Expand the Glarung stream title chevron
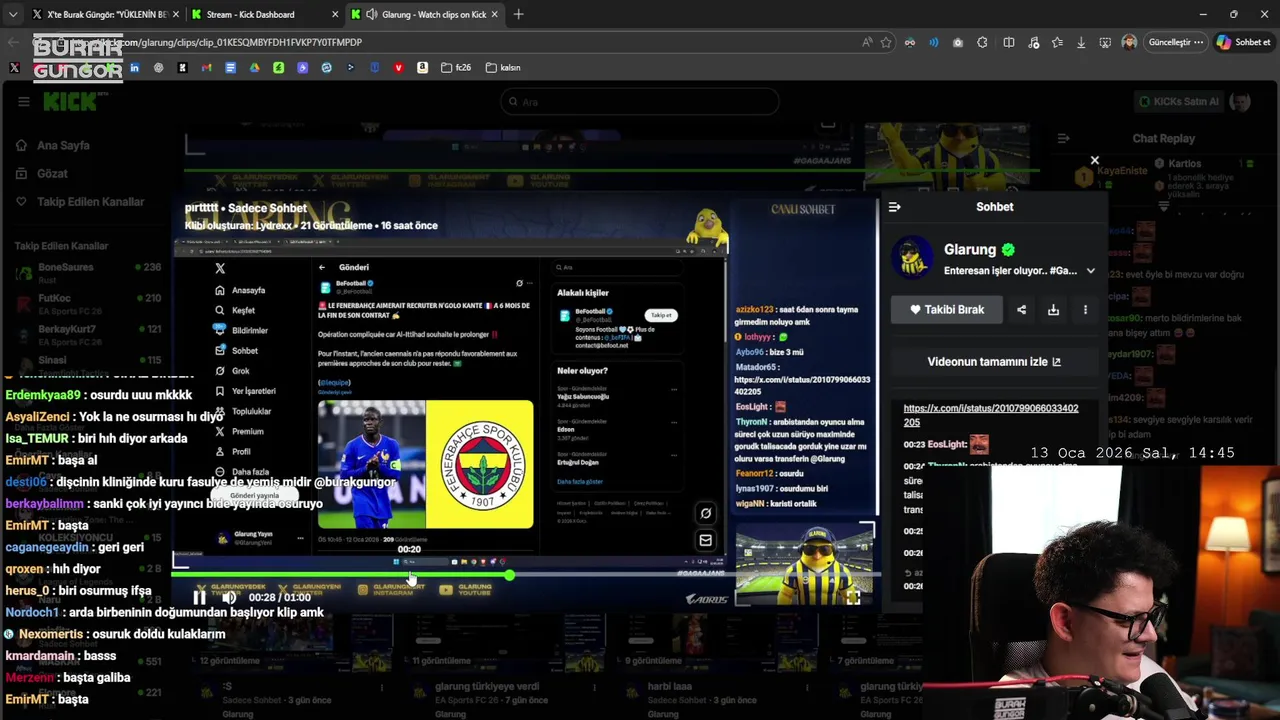Viewport: 1280px width, 720px height. pyautogui.click(x=1090, y=271)
